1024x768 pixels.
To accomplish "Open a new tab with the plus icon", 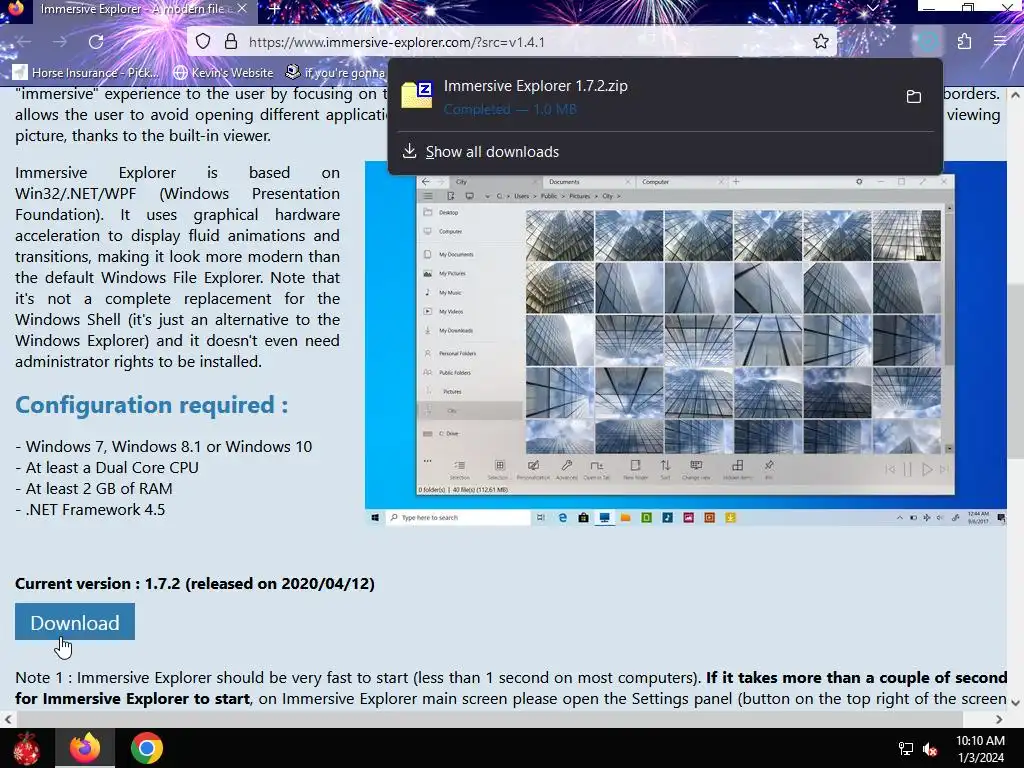I will pyautogui.click(x=275, y=9).
